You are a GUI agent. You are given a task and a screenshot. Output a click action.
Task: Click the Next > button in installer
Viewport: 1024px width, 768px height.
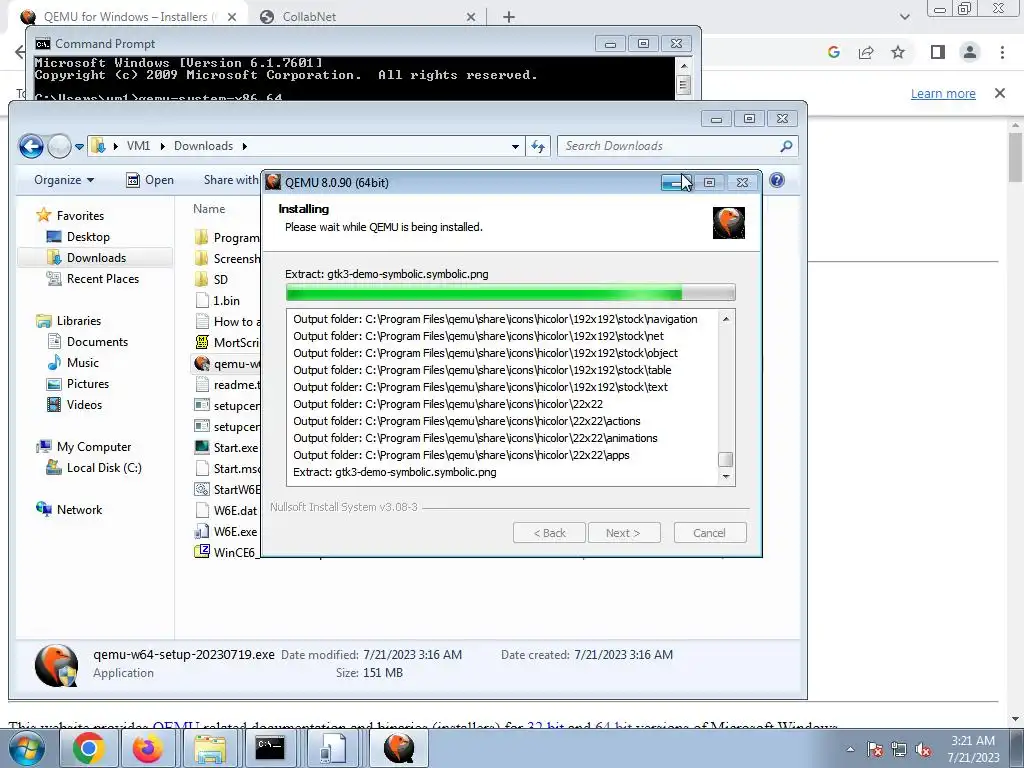point(624,533)
